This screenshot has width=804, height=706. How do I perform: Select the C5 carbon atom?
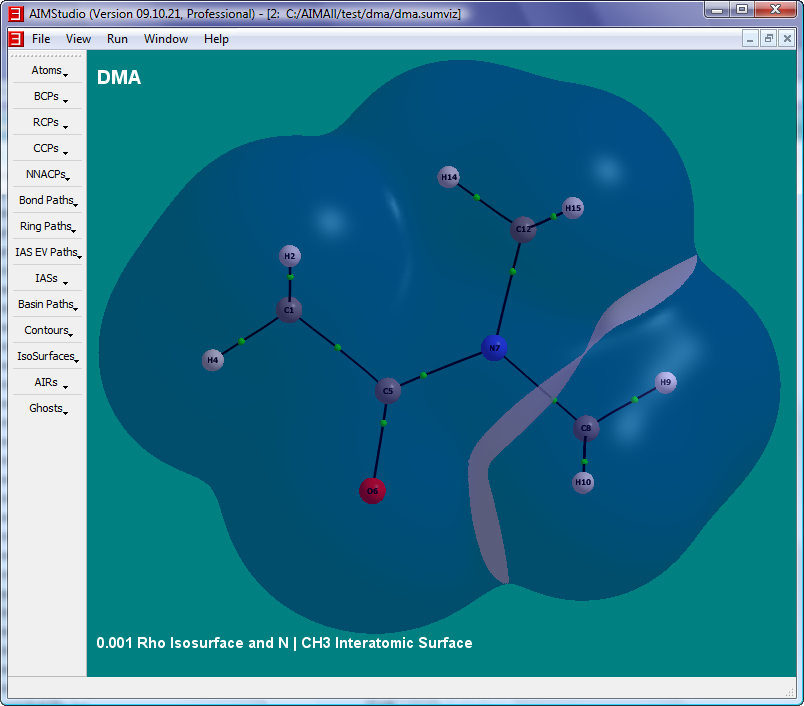tap(388, 390)
